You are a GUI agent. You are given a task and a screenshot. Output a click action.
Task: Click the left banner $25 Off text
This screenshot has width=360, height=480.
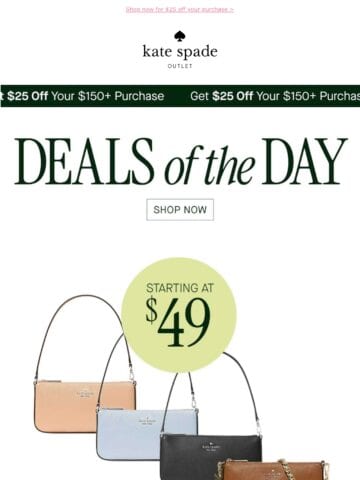(28, 96)
